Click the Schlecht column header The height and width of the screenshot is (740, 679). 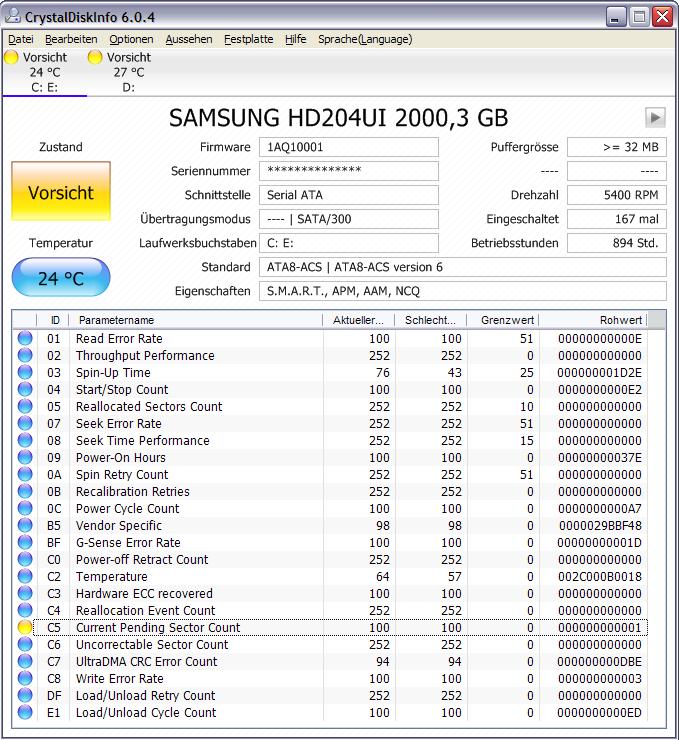point(430,320)
